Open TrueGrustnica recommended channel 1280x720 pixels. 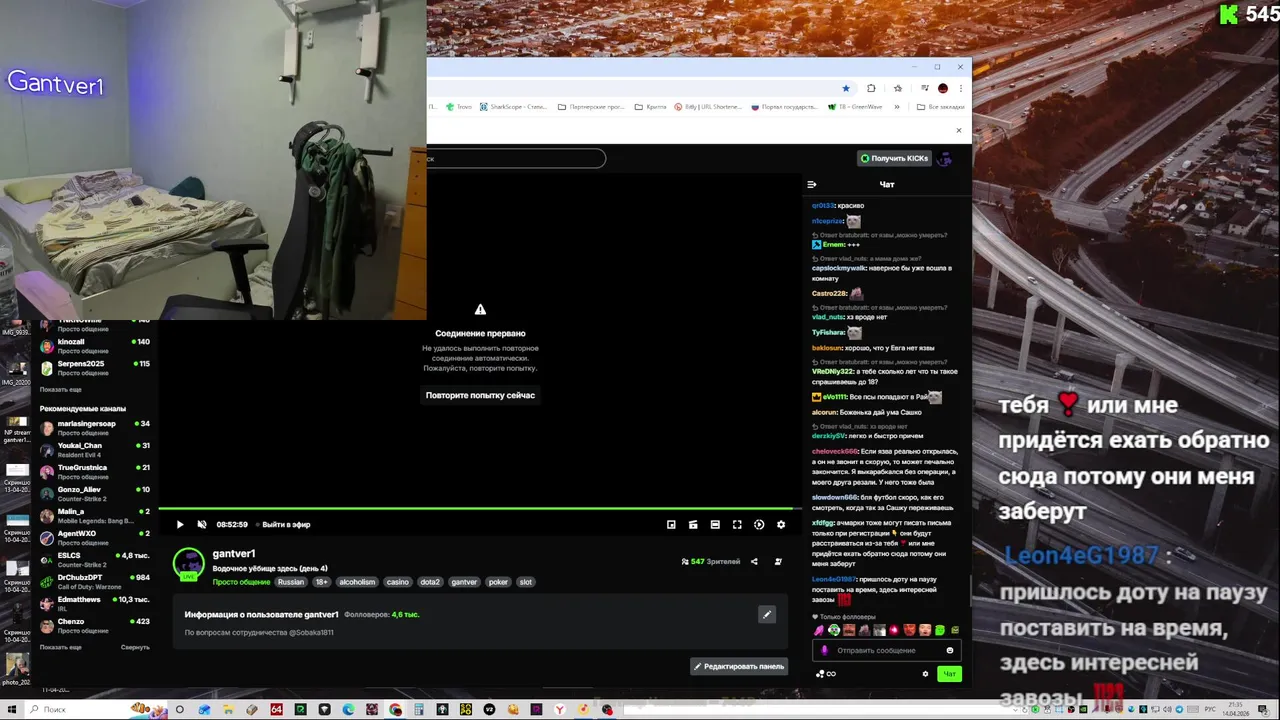pyautogui.click(x=95, y=472)
